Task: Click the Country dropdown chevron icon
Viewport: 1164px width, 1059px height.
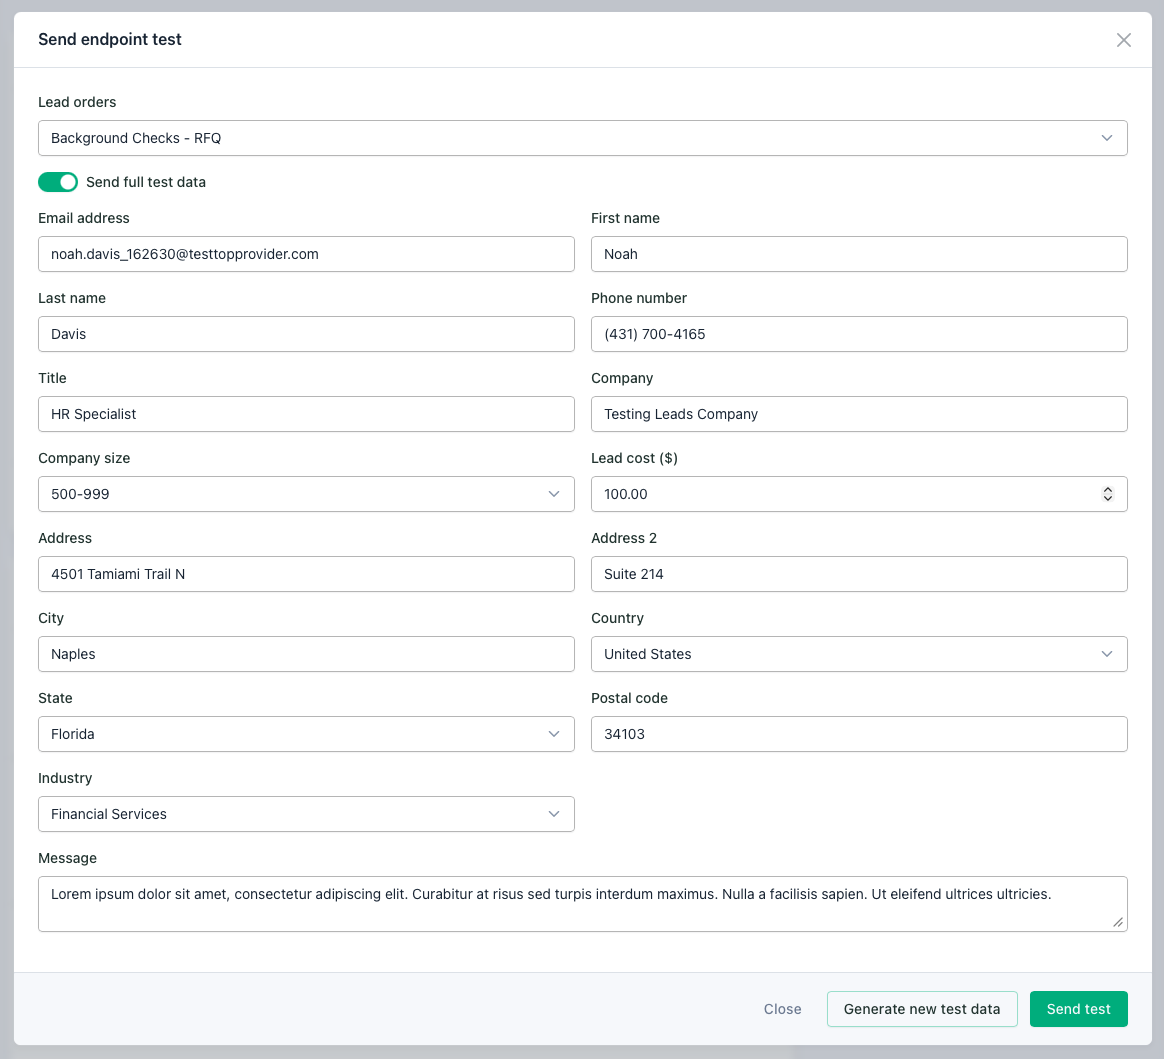Action: (1107, 654)
